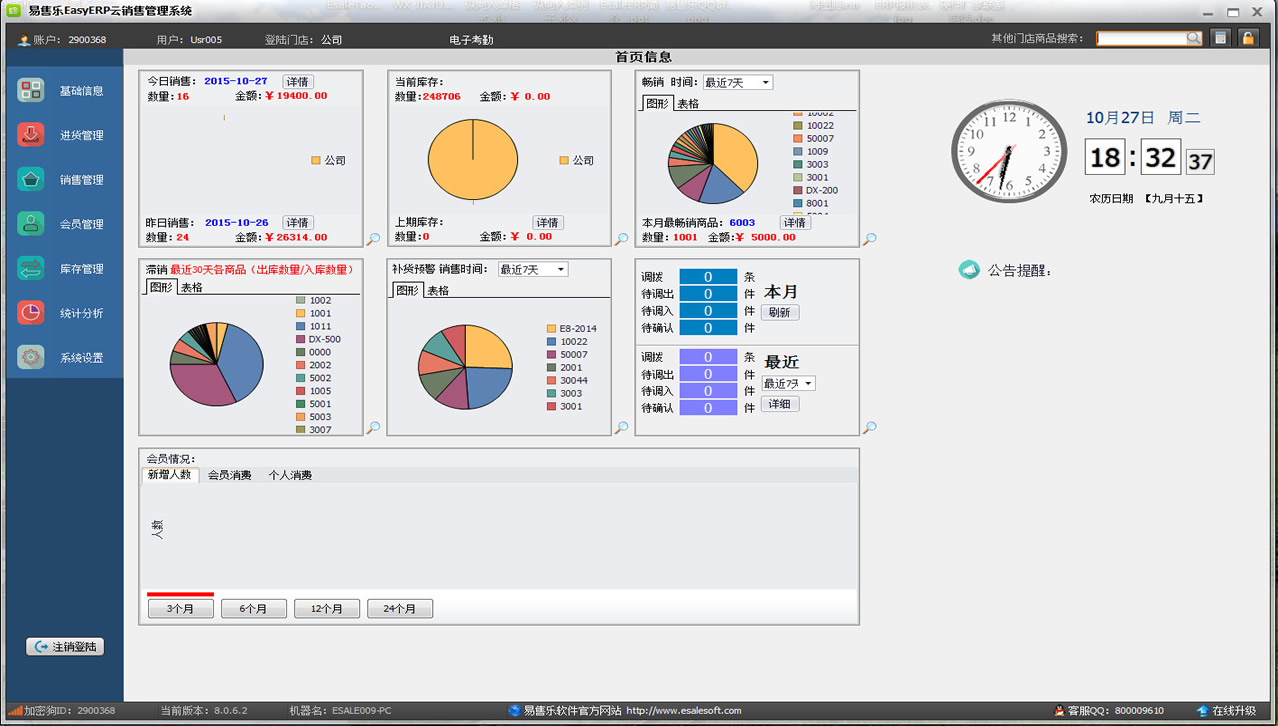Open the 统计分析 pie chart icon
Image resolution: width=1278 pixels, height=726 pixels.
tap(31, 313)
